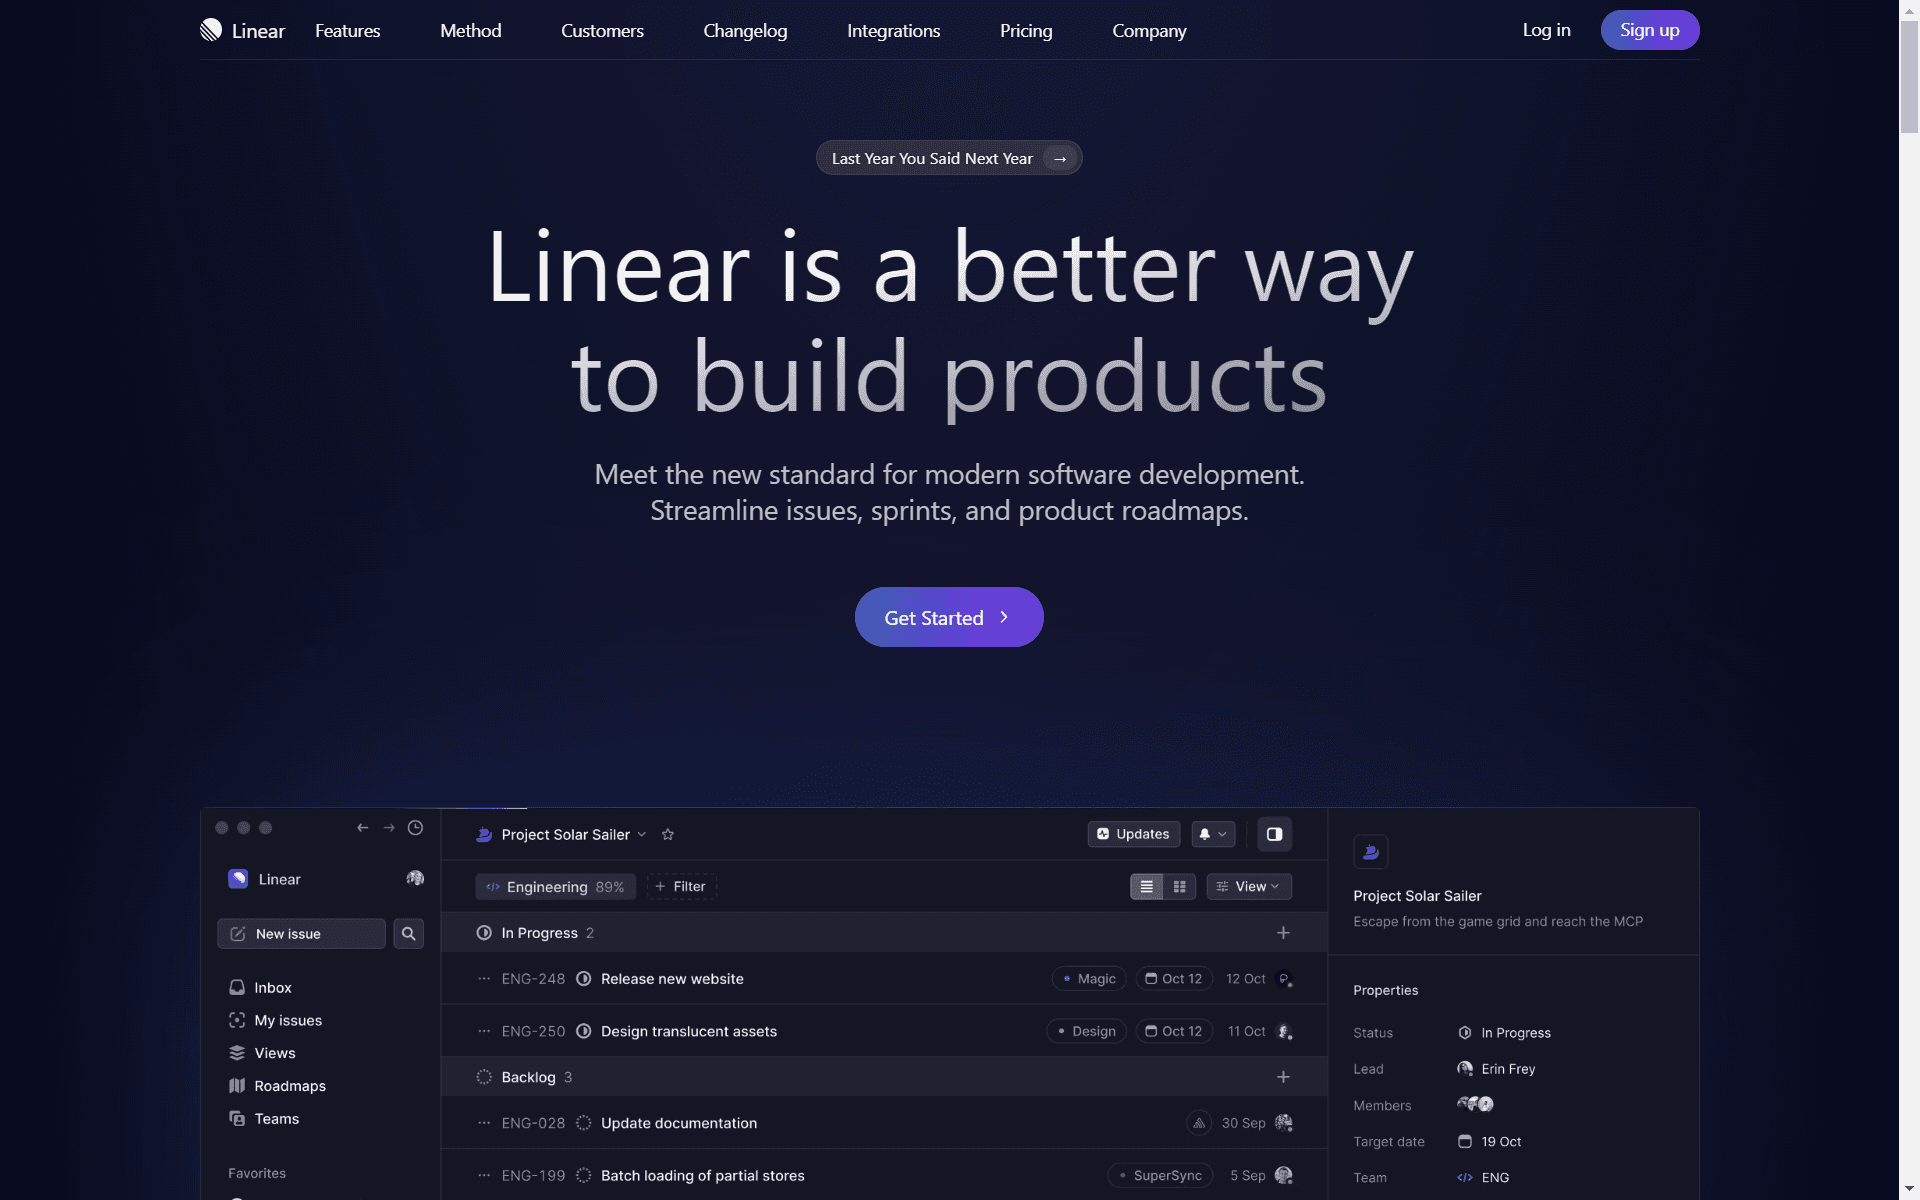Click the Changelog menu item
This screenshot has width=1920, height=1200.
coord(745,30)
